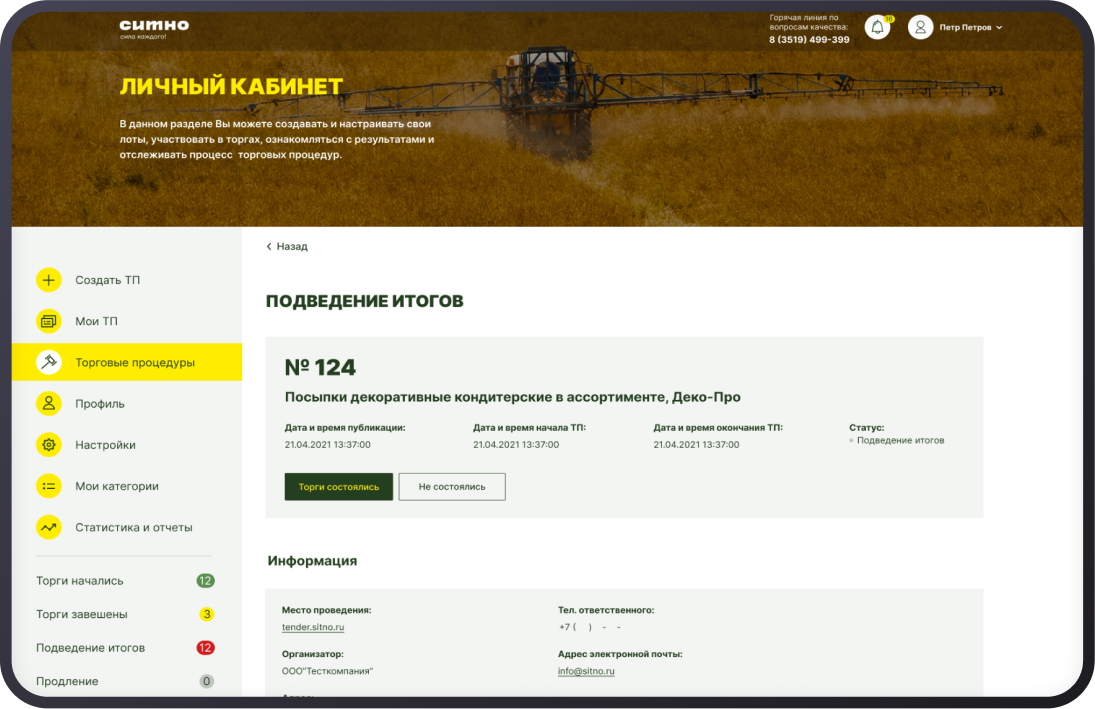Click the Ситно logo
This screenshot has height=709, width=1095.
pyautogui.click(x=154, y=28)
